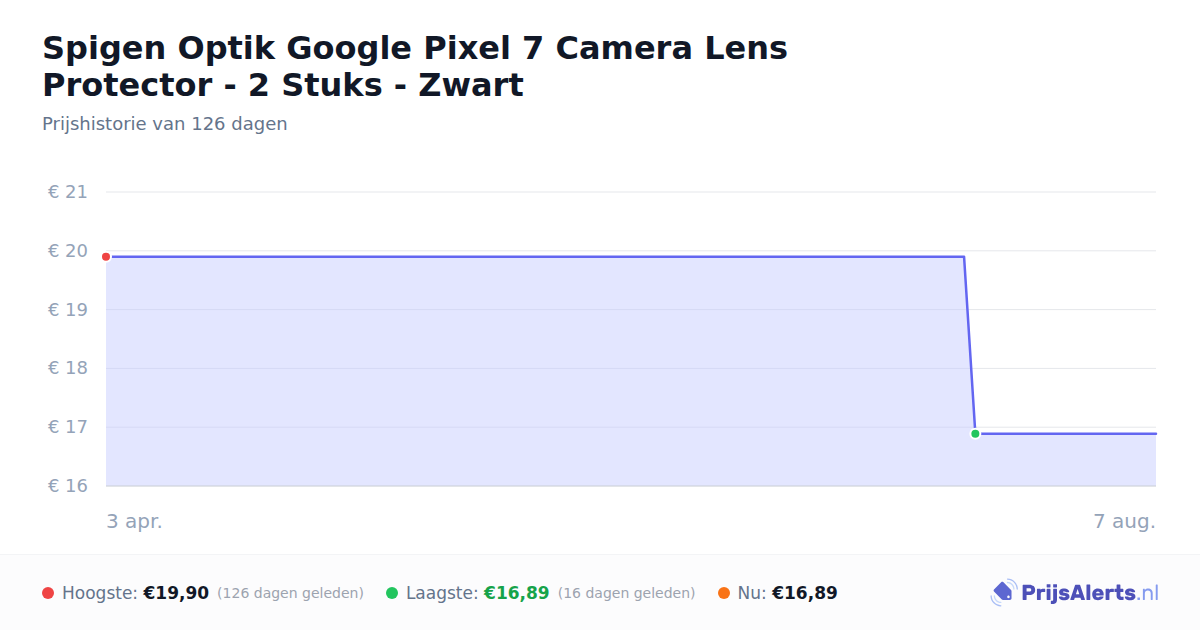Select the € 21 axis label

(68, 192)
